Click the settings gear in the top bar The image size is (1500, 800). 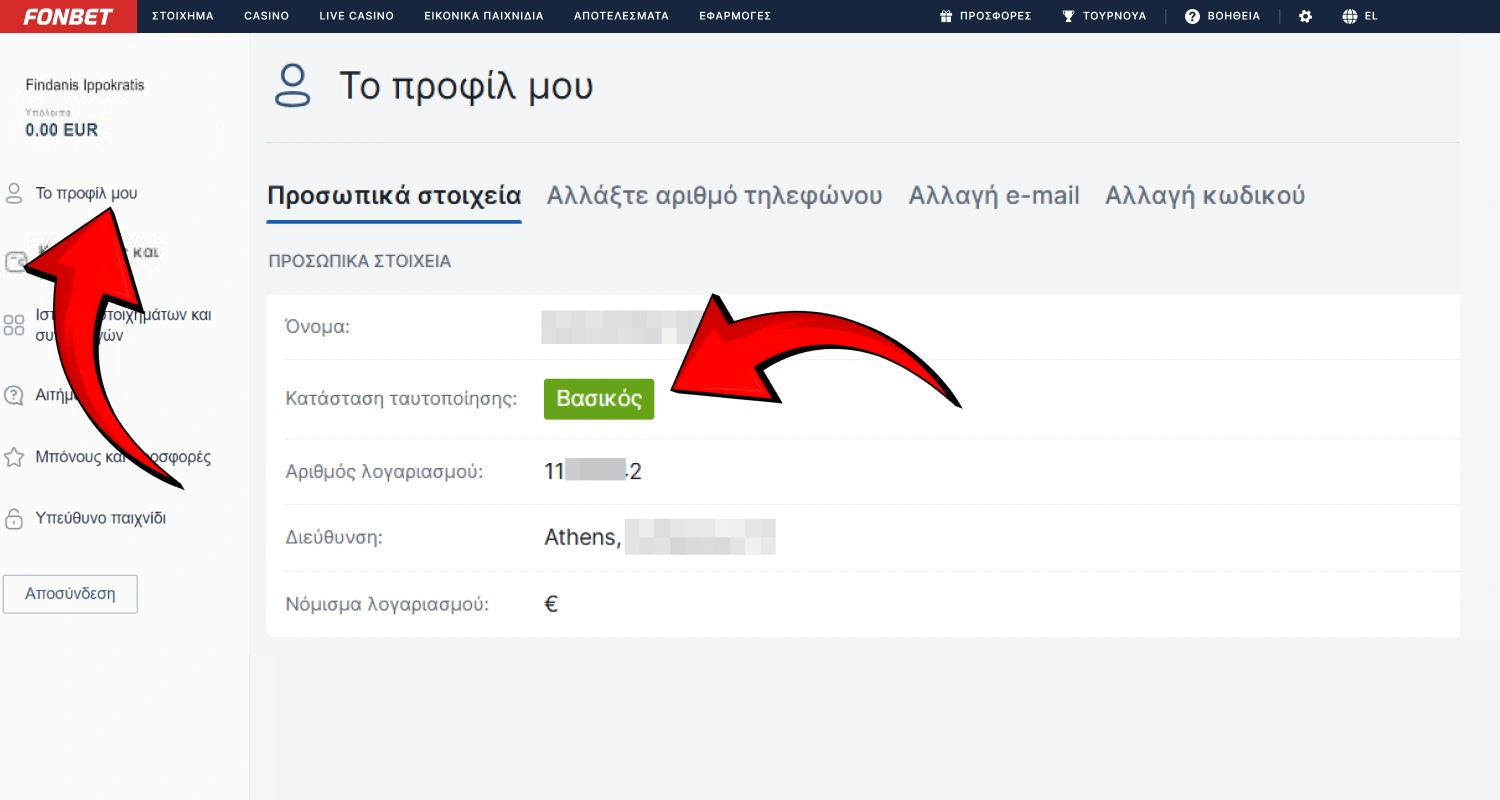1306,16
